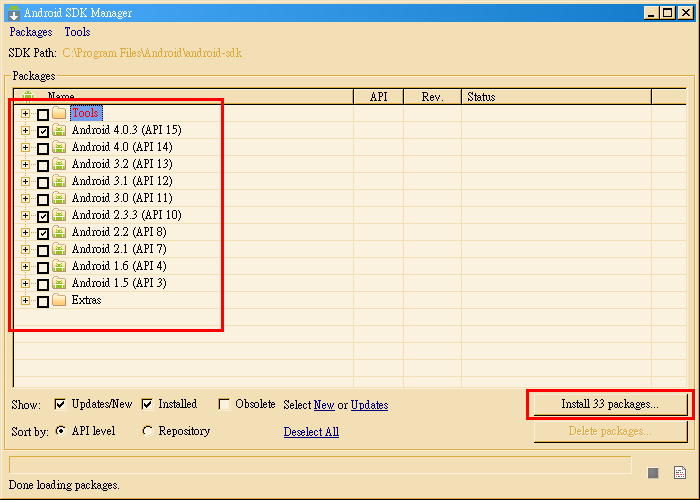Check the Android 4.0 (API 14) checkbox
Image resolution: width=700 pixels, height=500 pixels.
tap(43, 149)
